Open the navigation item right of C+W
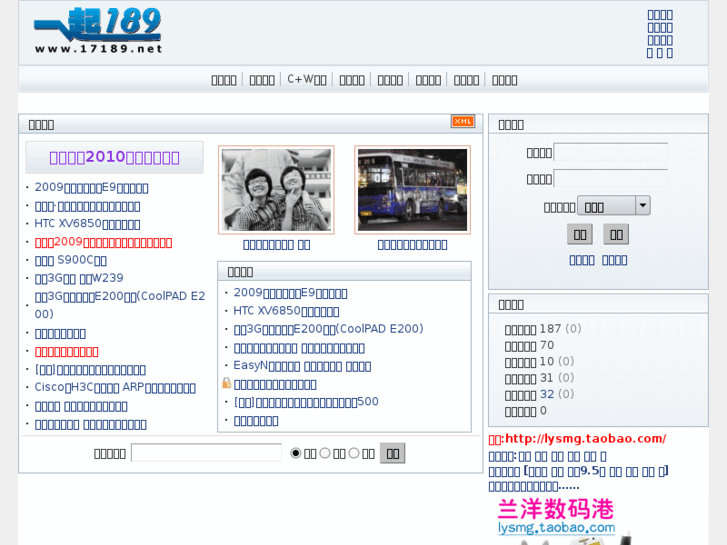This screenshot has height=545, width=727. pos(352,80)
